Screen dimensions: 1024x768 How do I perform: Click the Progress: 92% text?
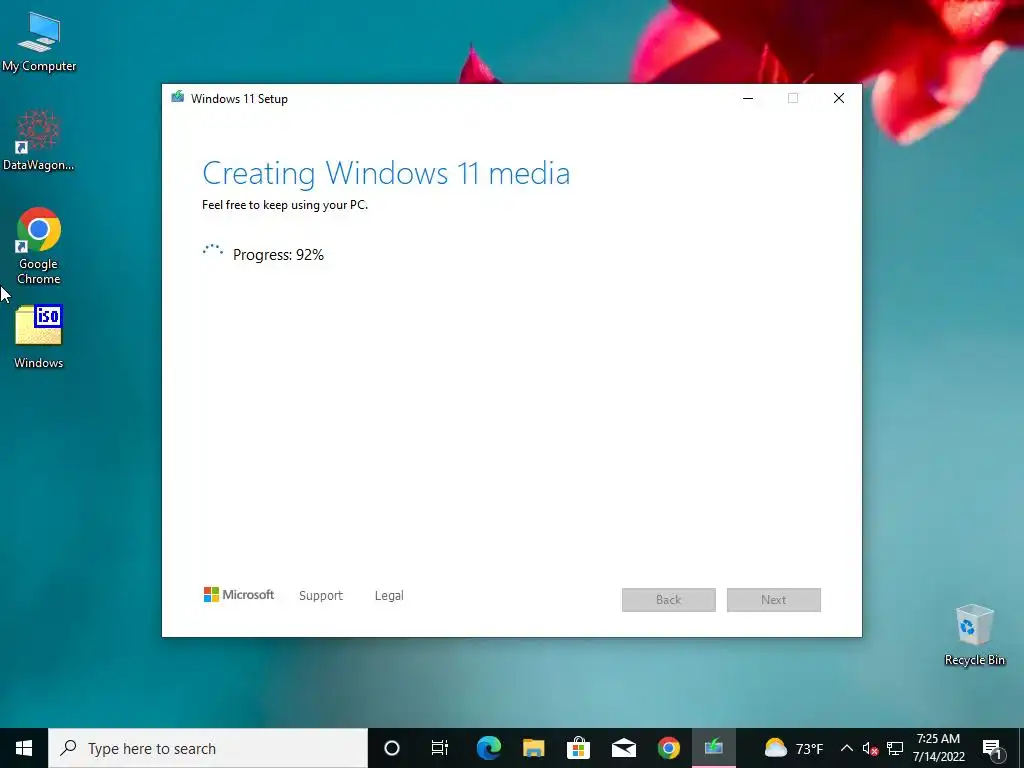pos(278,255)
